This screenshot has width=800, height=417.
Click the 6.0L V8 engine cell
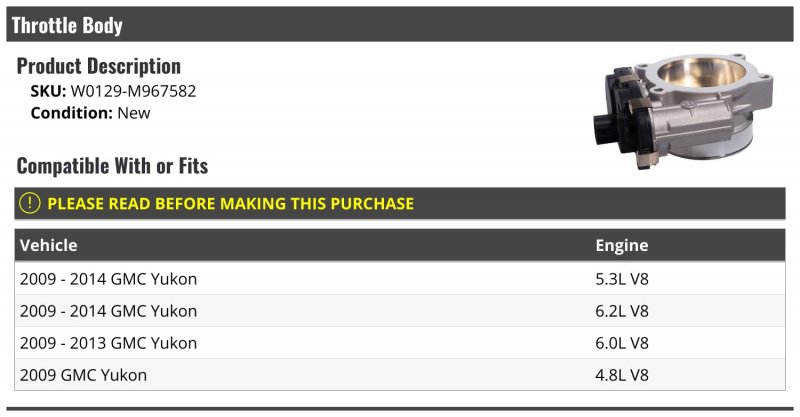[621, 343]
